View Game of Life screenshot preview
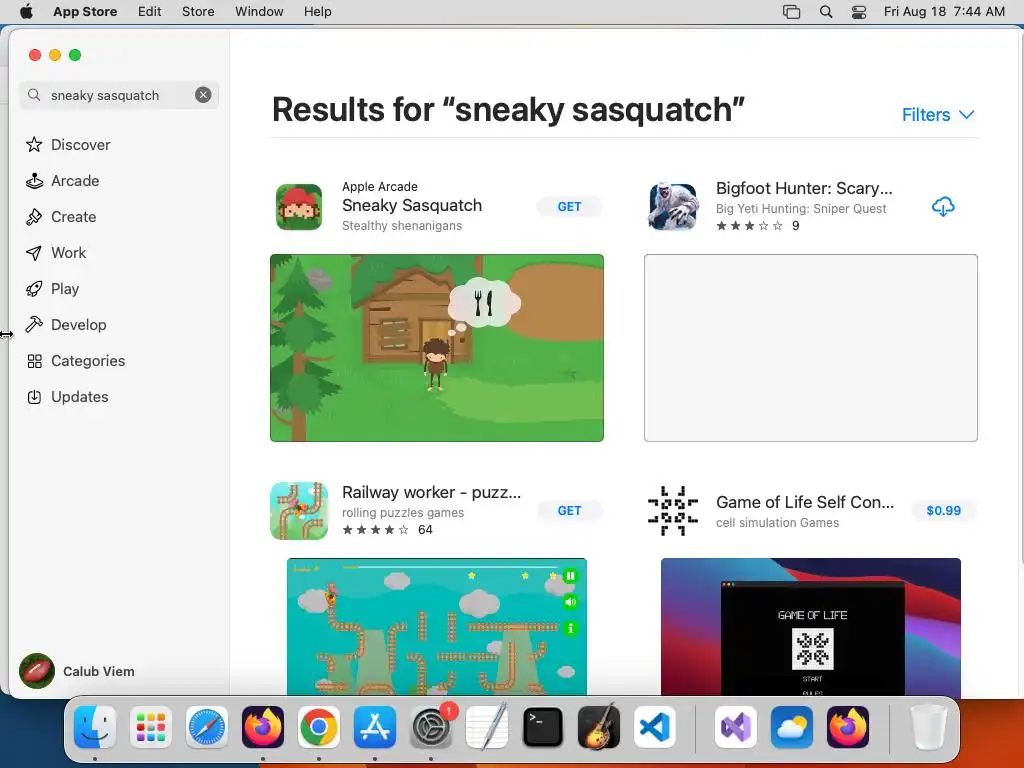 click(810, 627)
